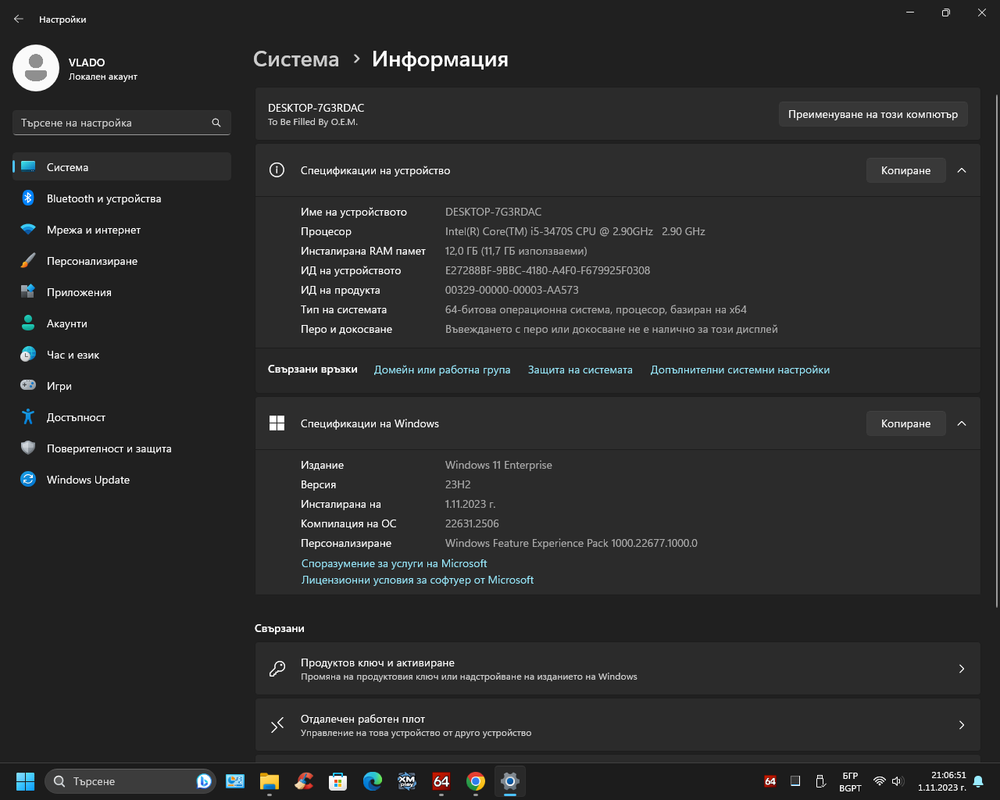
Task: Click the search magnifier in settings field
Action: 216,122
